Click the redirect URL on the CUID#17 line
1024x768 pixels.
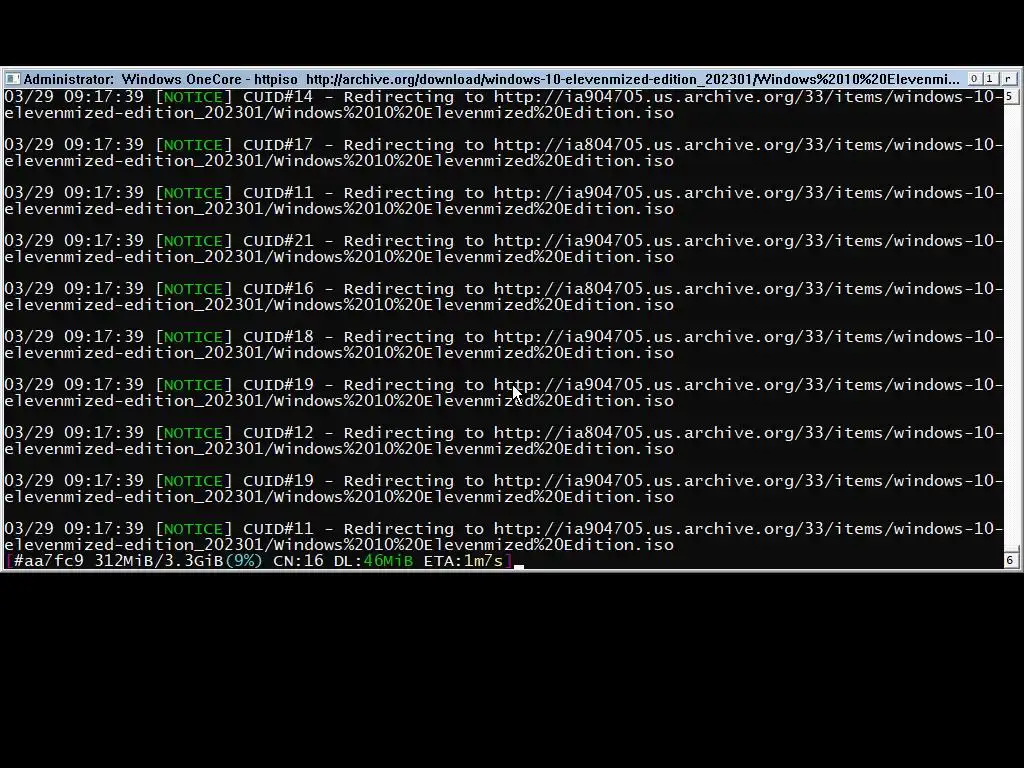tap(748, 145)
